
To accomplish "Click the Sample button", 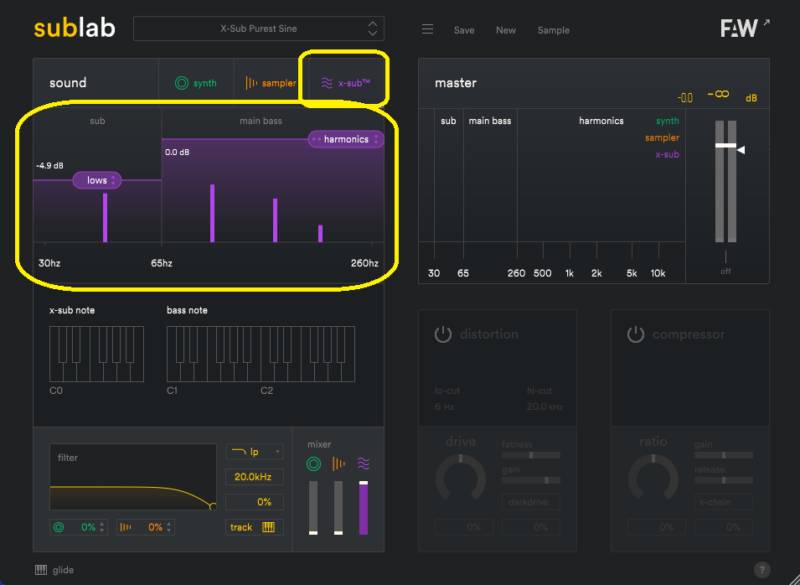I will [x=553, y=30].
